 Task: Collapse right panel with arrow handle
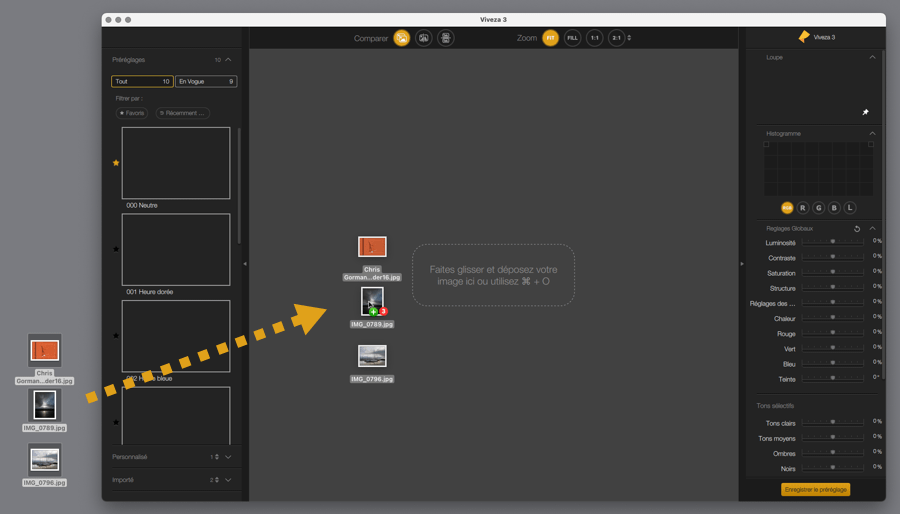742,264
